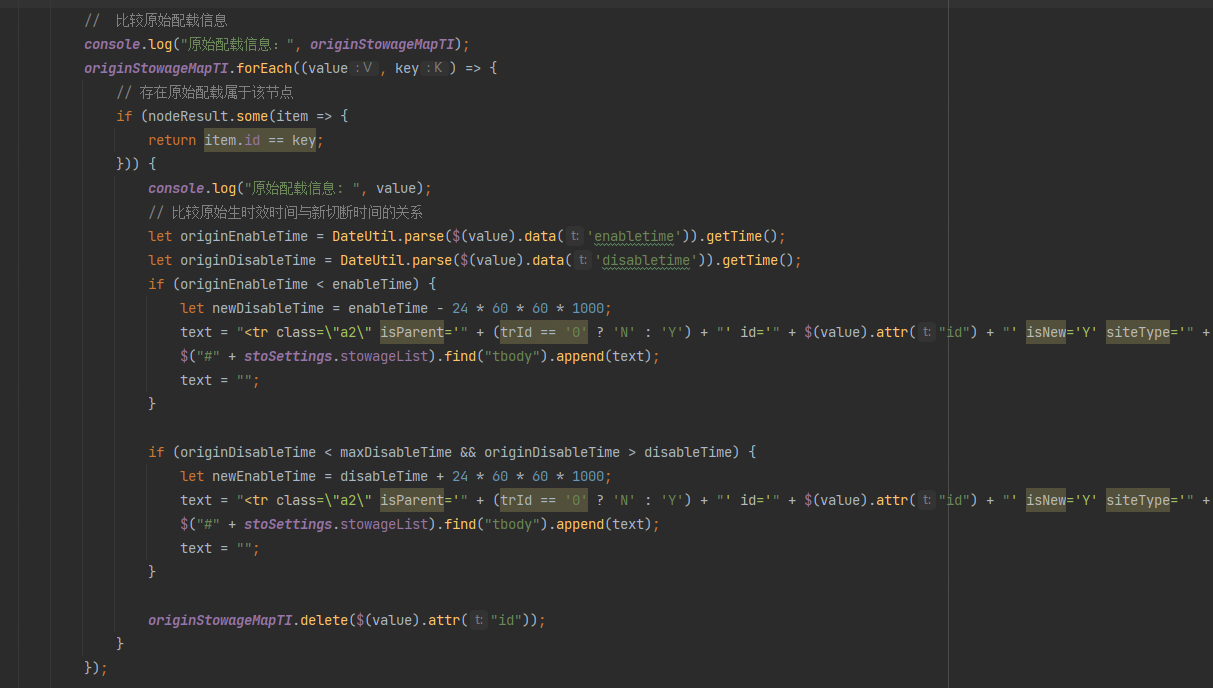Screen dimensions: 1213x688
Task: Place cursor on originStowageMapTI in first console.log
Action: tap(384, 44)
